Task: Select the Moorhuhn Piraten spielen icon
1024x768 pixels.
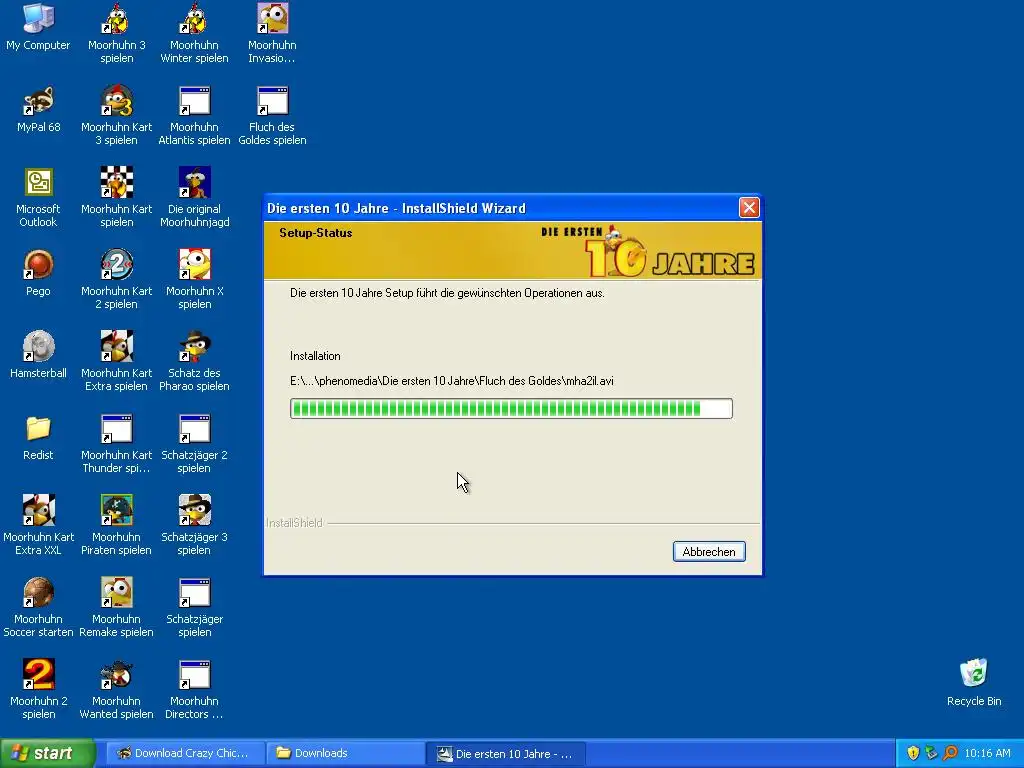Action: (x=116, y=526)
